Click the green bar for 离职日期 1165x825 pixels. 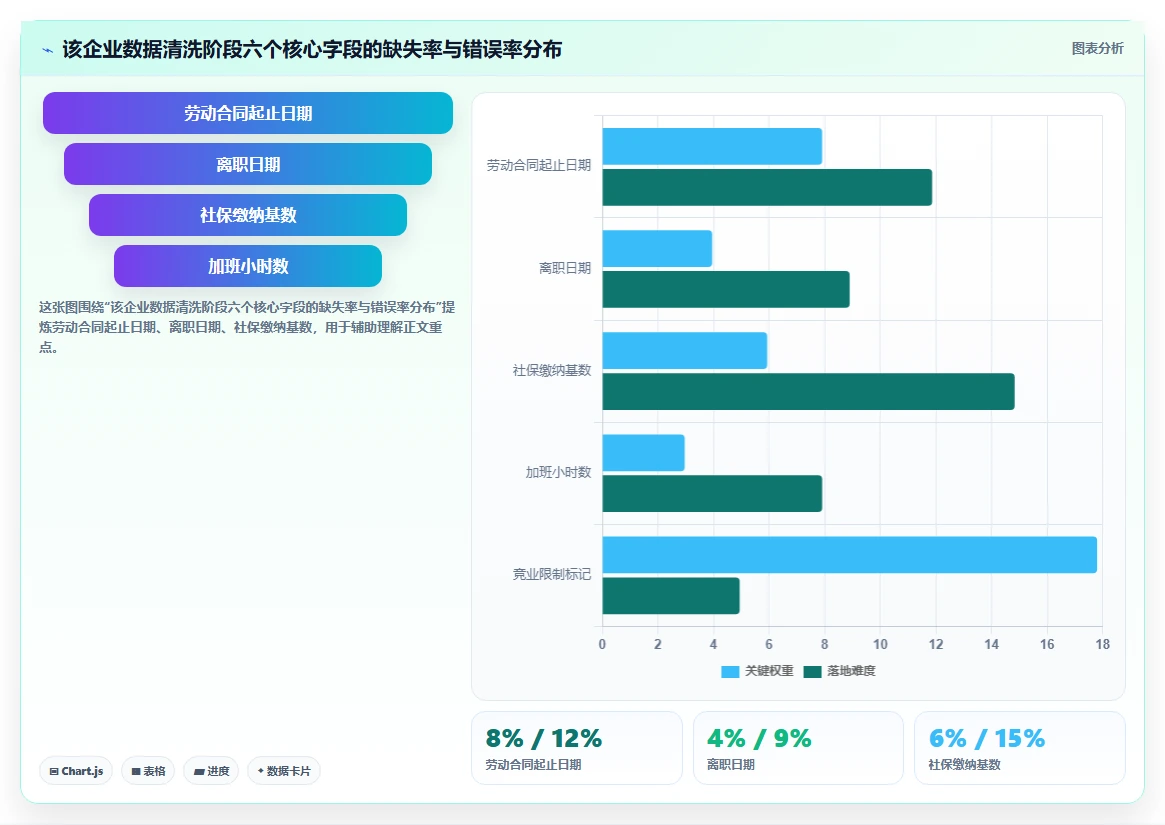coord(726,289)
